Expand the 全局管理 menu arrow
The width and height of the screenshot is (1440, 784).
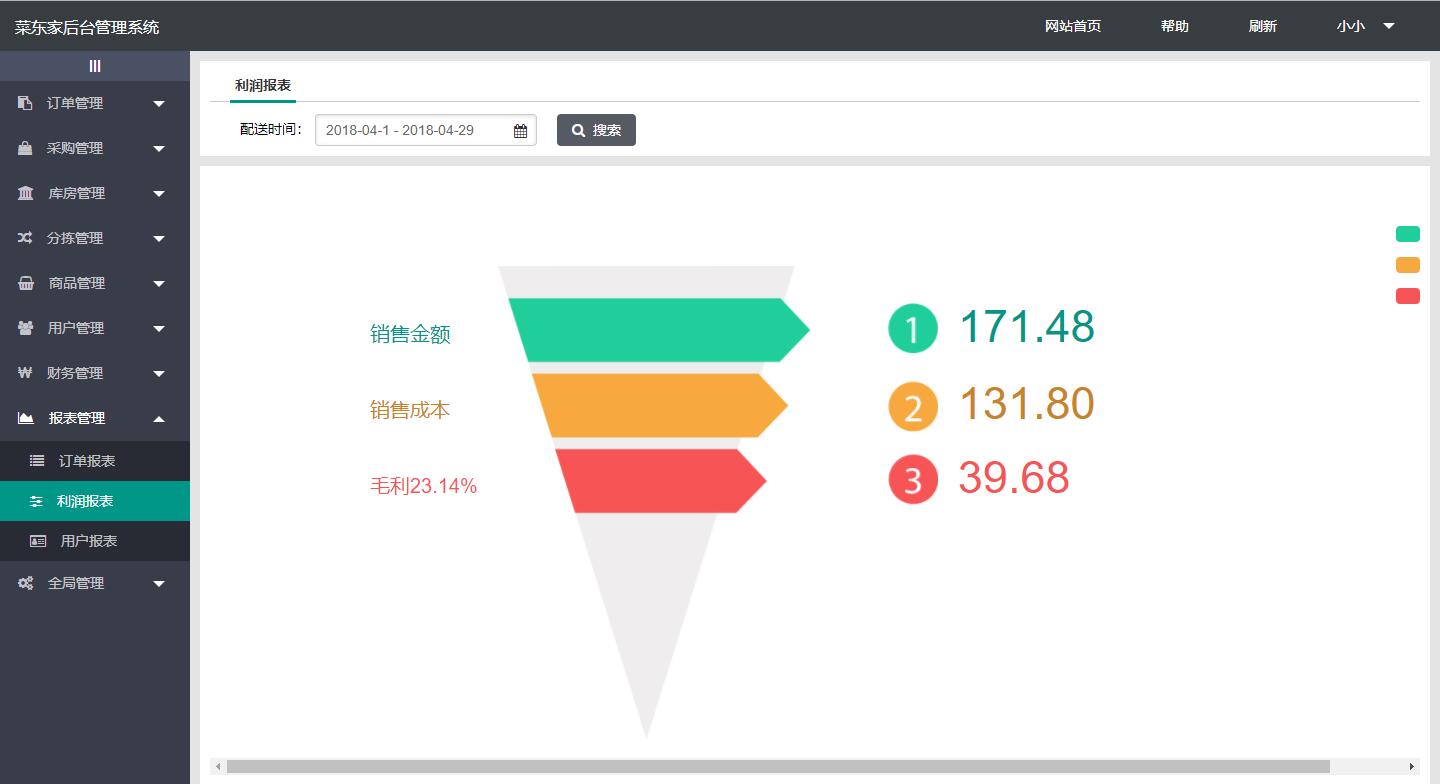pyautogui.click(x=159, y=584)
